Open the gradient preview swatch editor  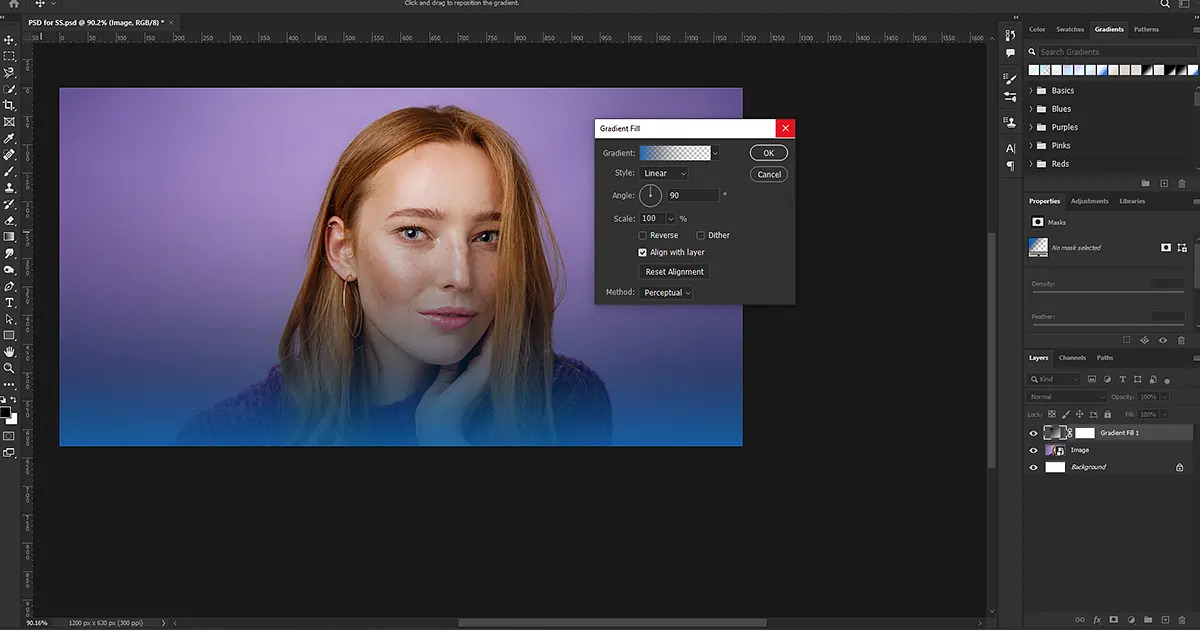pos(675,152)
